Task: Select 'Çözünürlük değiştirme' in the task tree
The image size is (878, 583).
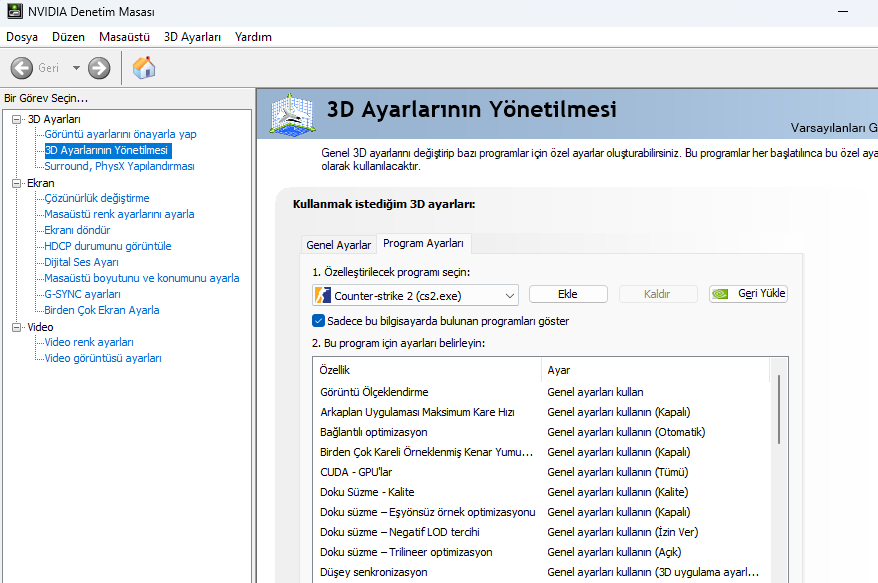Action: pyautogui.click(x=97, y=198)
